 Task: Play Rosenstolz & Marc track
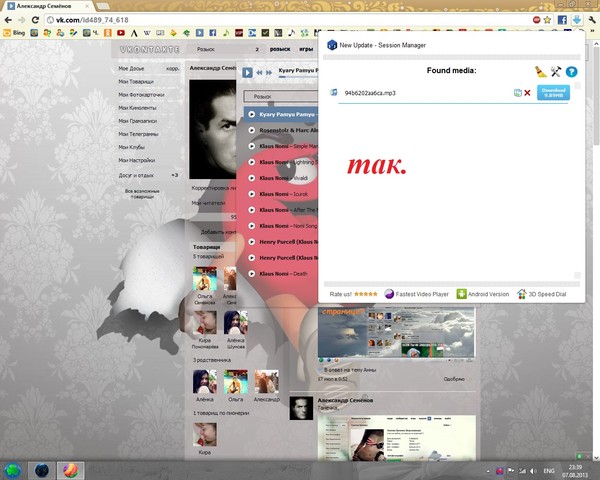pyautogui.click(x=251, y=130)
